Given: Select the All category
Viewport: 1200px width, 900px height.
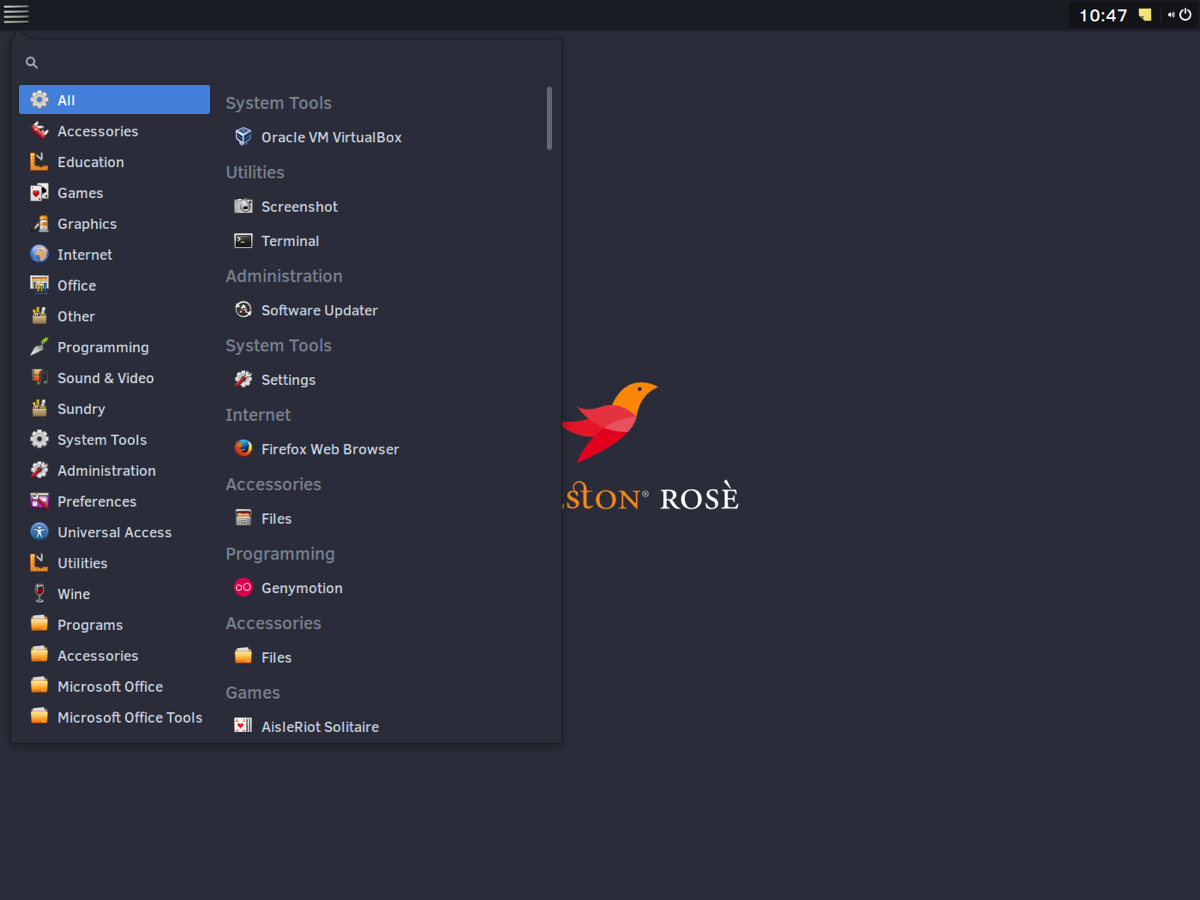Looking at the screenshot, I should click(114, 100).
